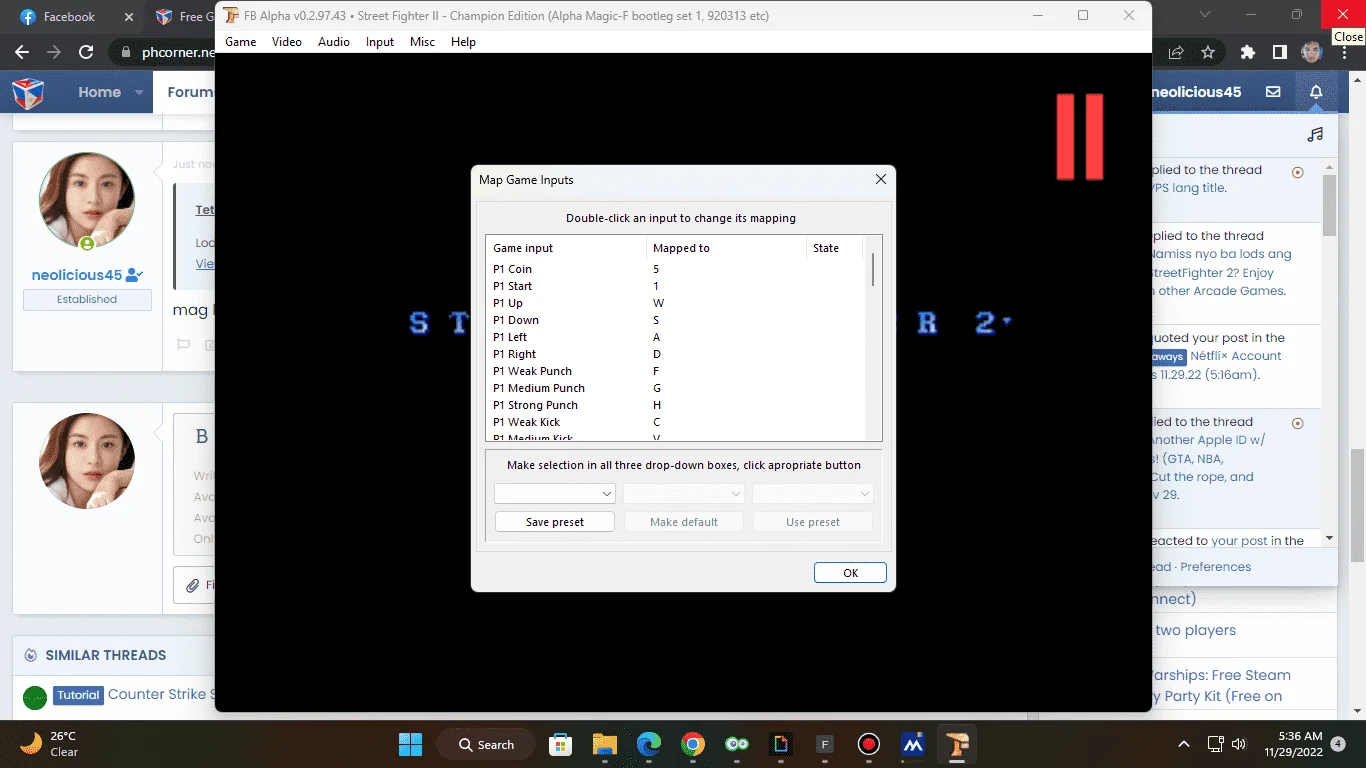Select the P1 Left input row

click(674, 337)
